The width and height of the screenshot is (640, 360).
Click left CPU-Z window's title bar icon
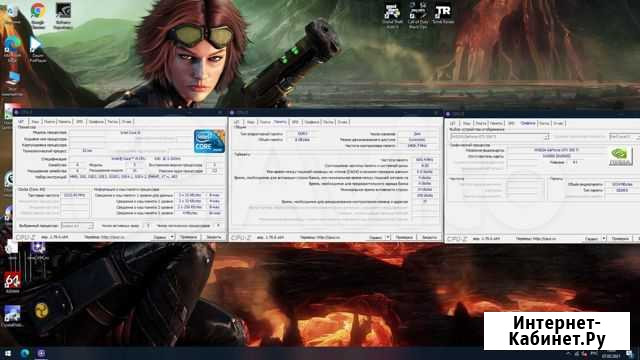(17, 112)
